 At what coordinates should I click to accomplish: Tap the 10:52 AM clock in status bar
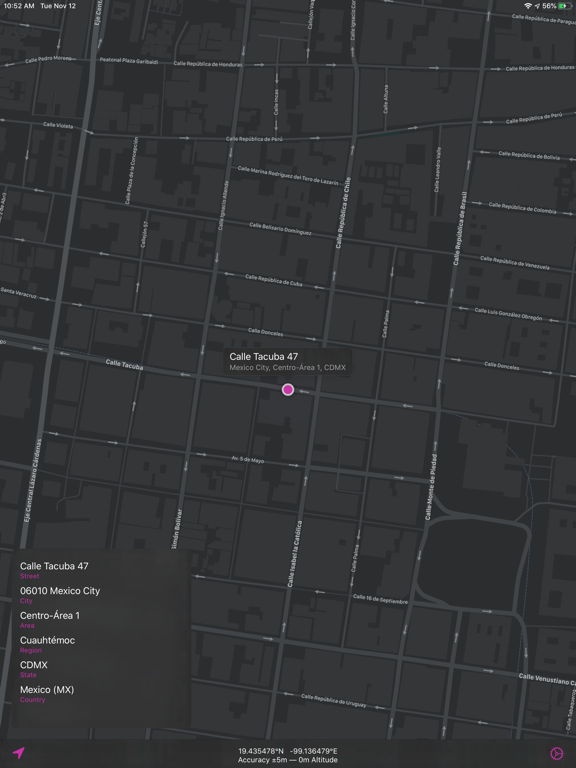tap(19, 6)
